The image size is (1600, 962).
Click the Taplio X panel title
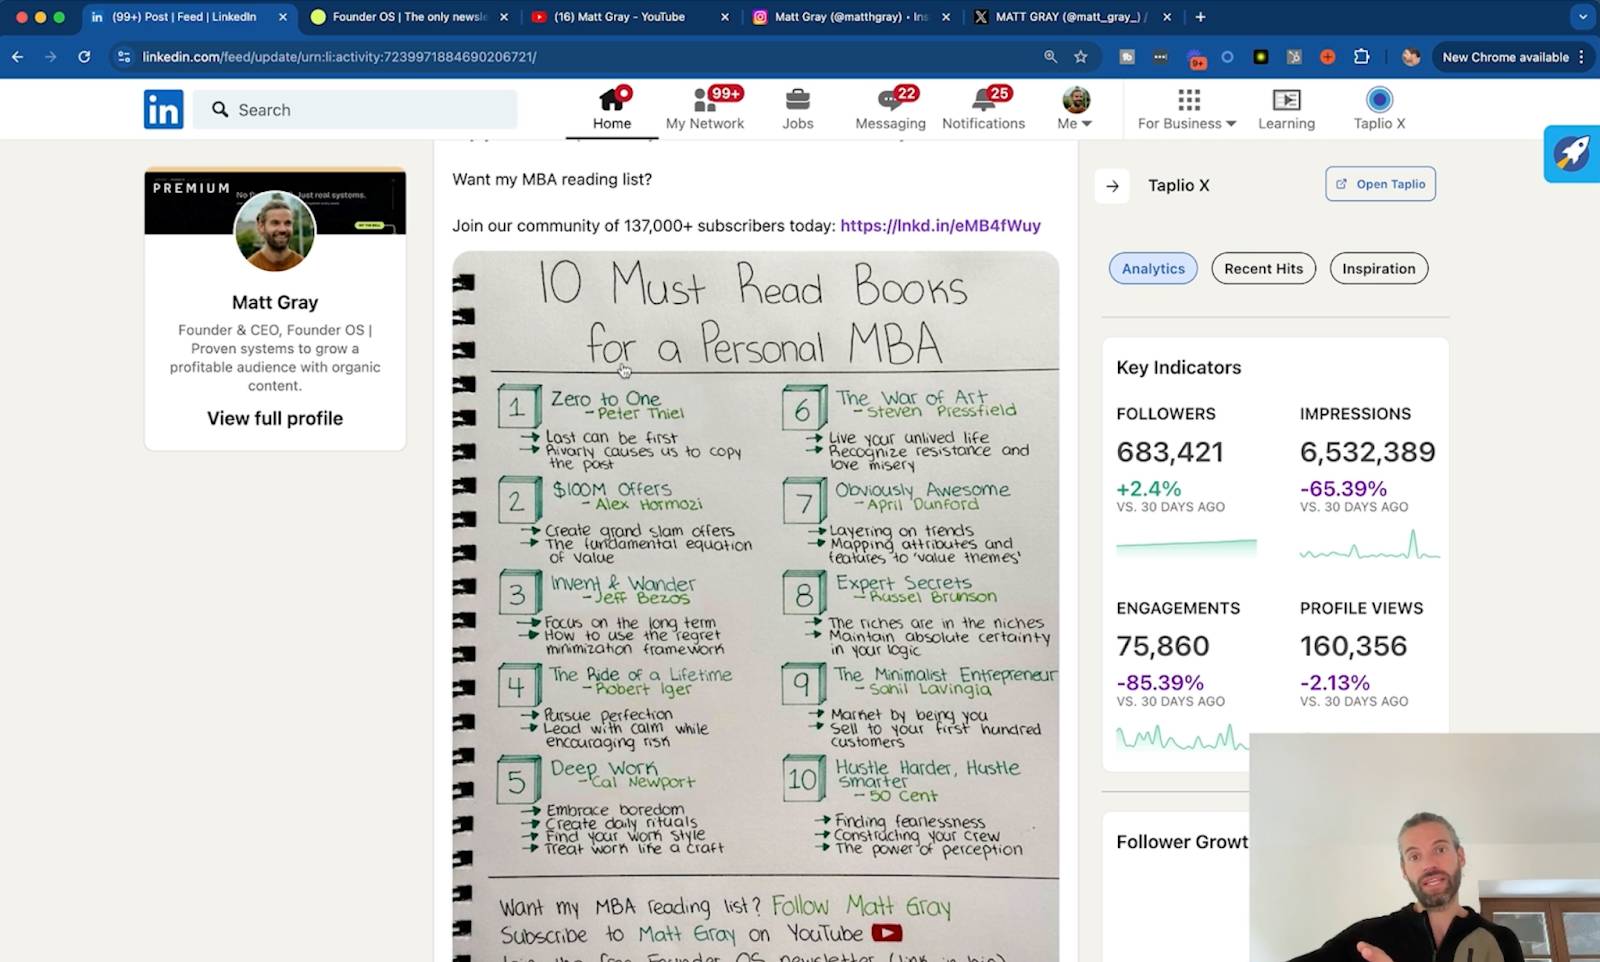tap(1178, 185)
